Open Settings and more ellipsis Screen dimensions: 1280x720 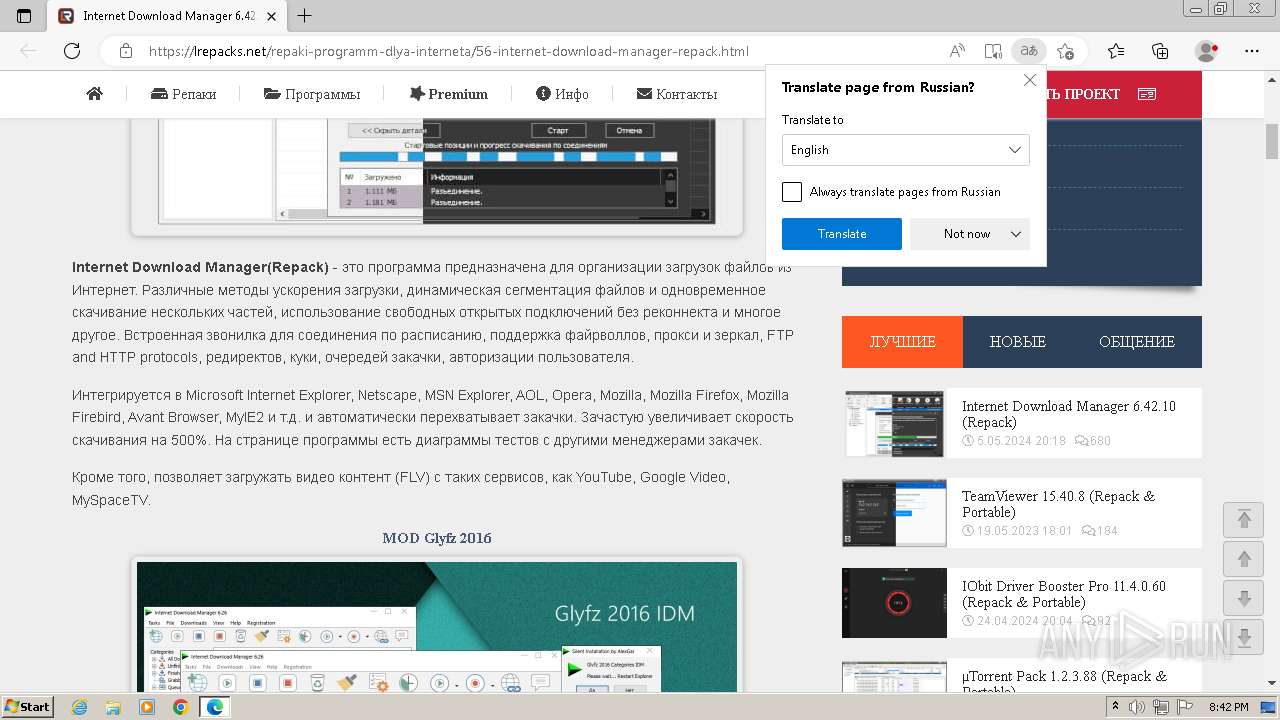pyautogui.click(x=1252, y=51)
